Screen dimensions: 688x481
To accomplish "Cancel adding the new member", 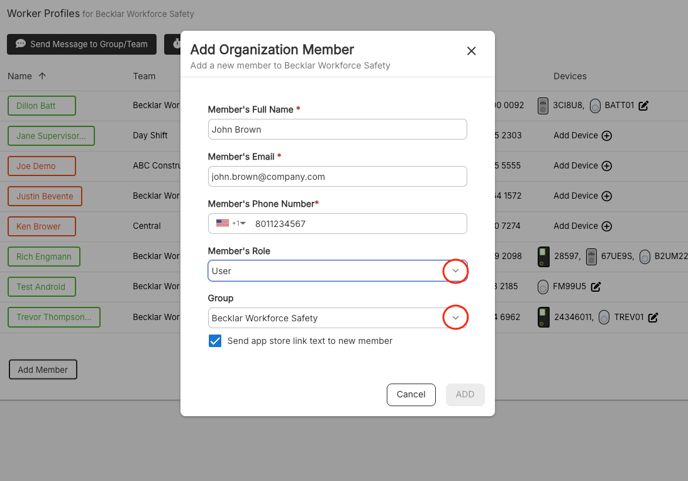I will coord(411,395).
